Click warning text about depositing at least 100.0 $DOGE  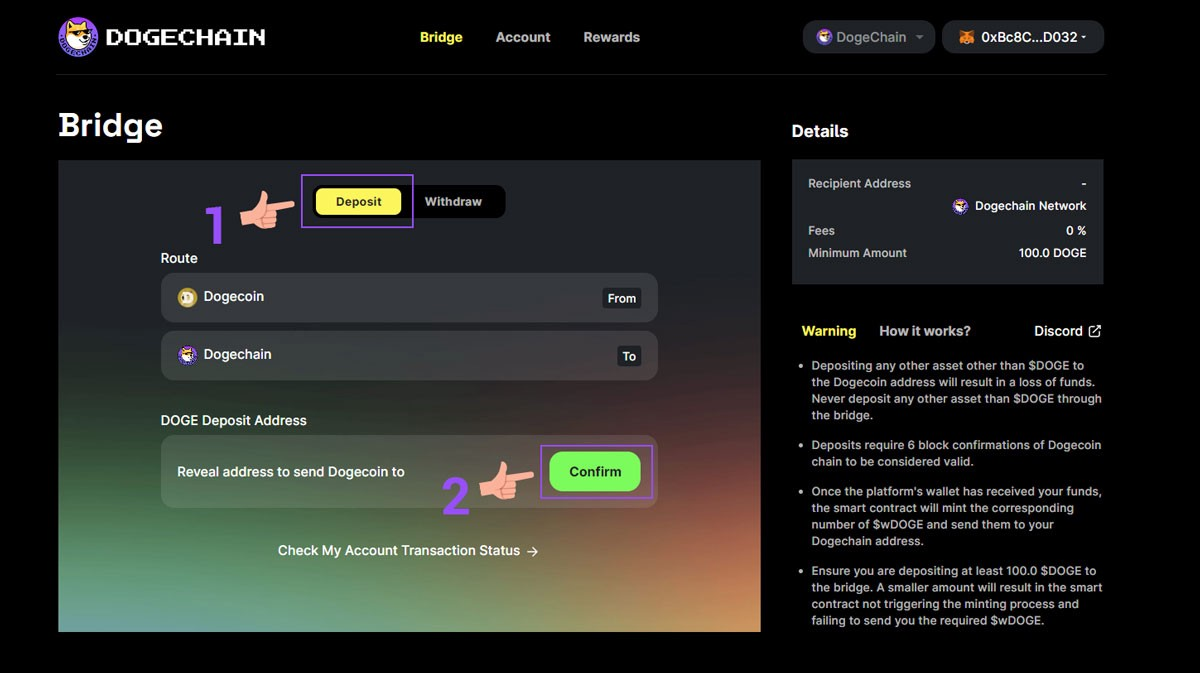pos(957,596)
